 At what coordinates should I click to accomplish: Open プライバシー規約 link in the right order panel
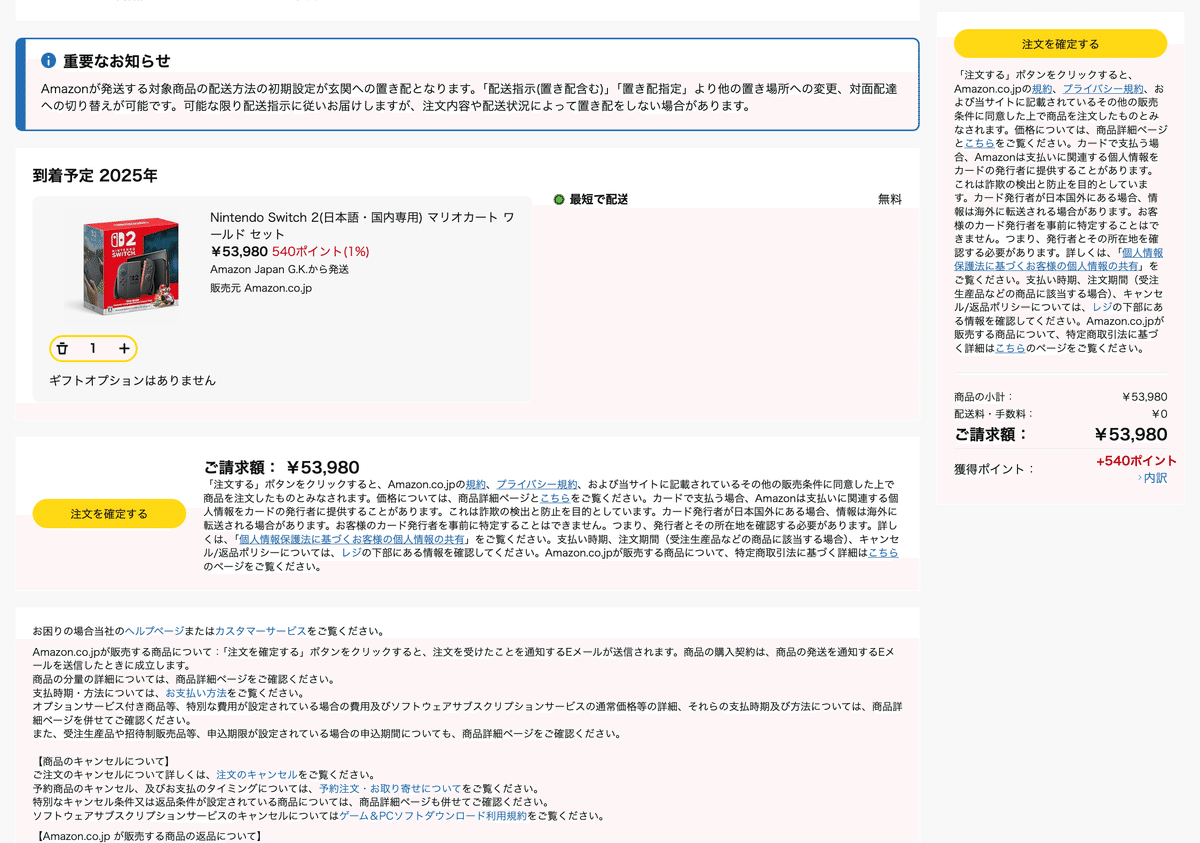pyautogui.click(x=1105, y=89)
